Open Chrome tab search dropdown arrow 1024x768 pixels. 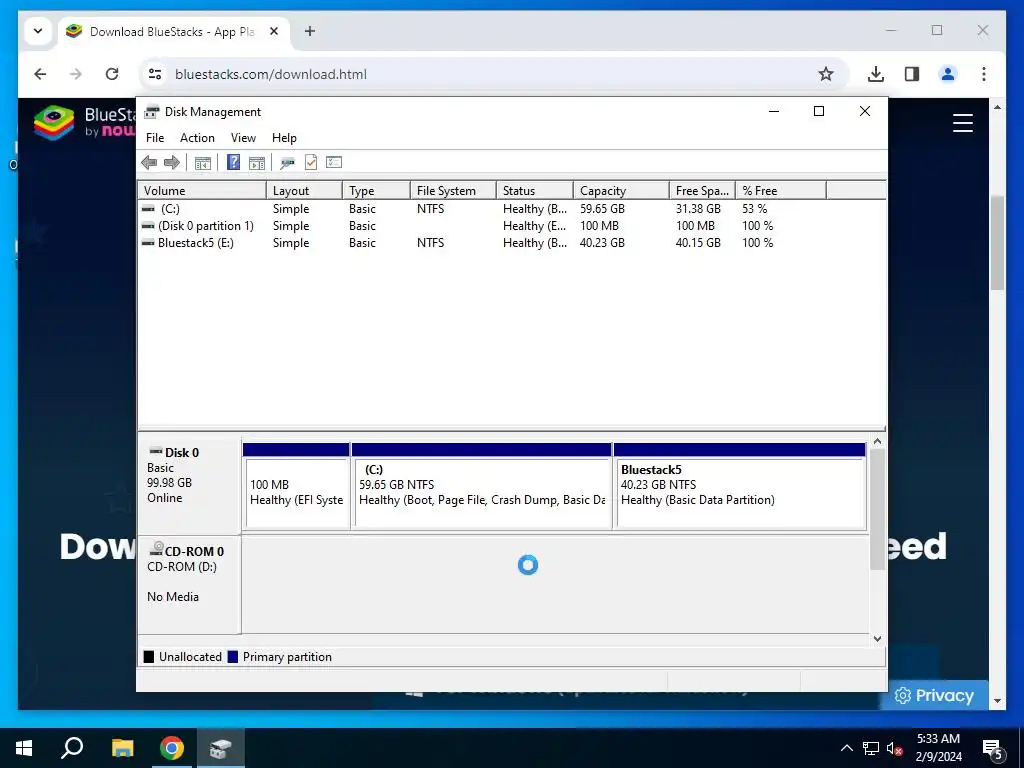point(38,31)
